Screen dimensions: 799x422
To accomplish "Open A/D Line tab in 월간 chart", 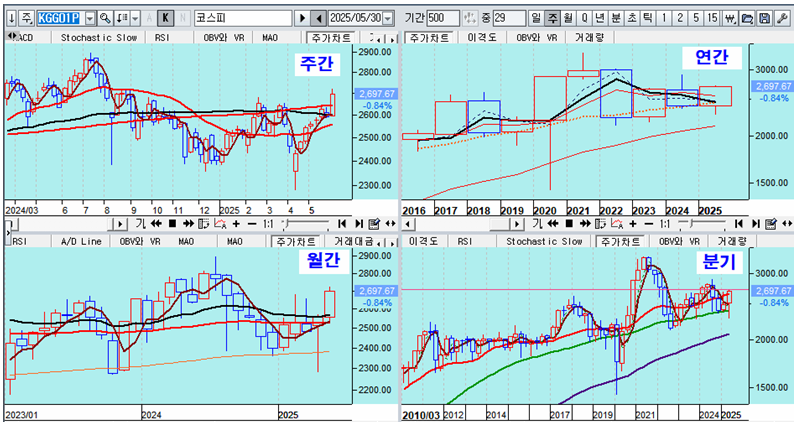I will [x=82, y=241].
